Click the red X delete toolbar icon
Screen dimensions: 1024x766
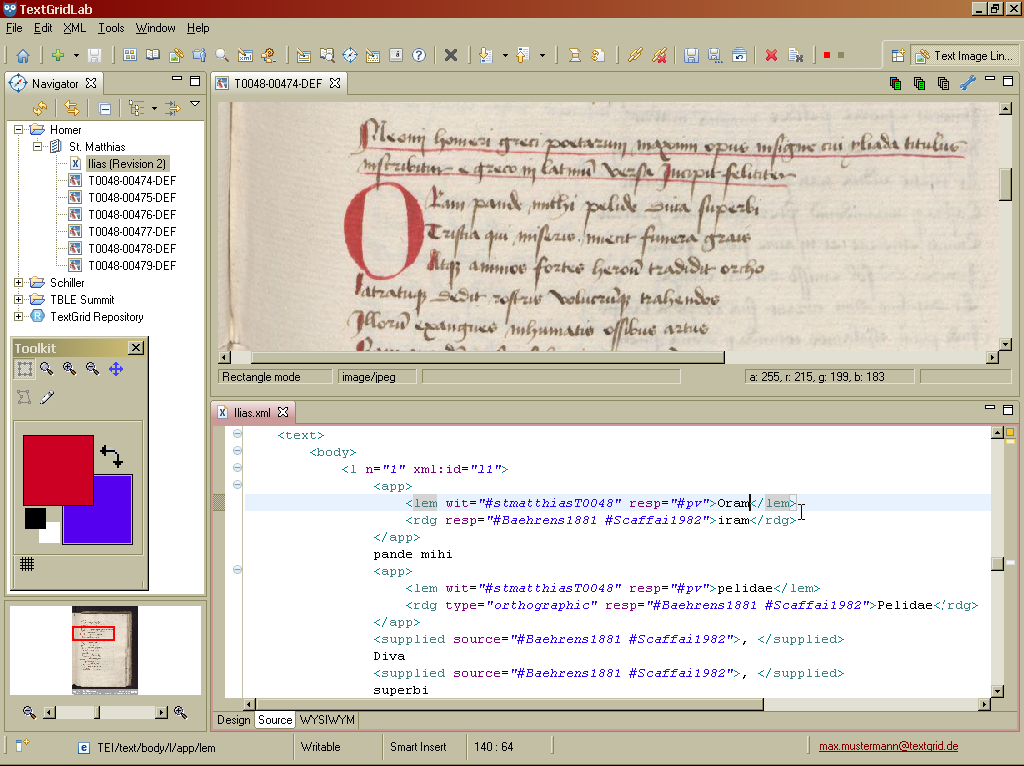(x=771, y=55)
